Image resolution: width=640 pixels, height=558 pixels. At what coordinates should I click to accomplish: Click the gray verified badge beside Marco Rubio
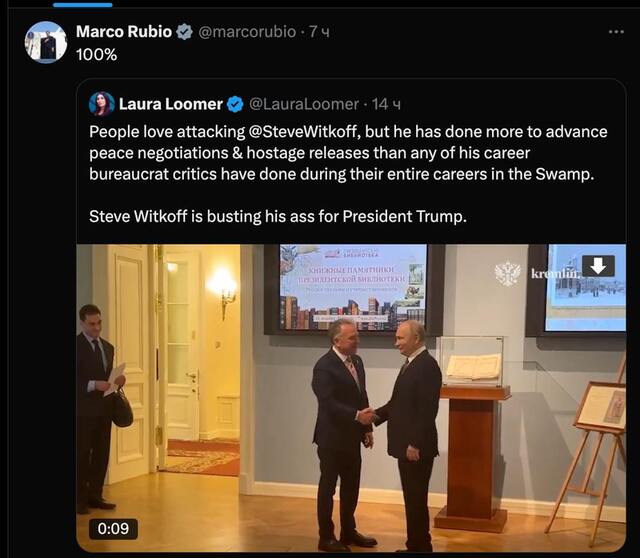185,32
